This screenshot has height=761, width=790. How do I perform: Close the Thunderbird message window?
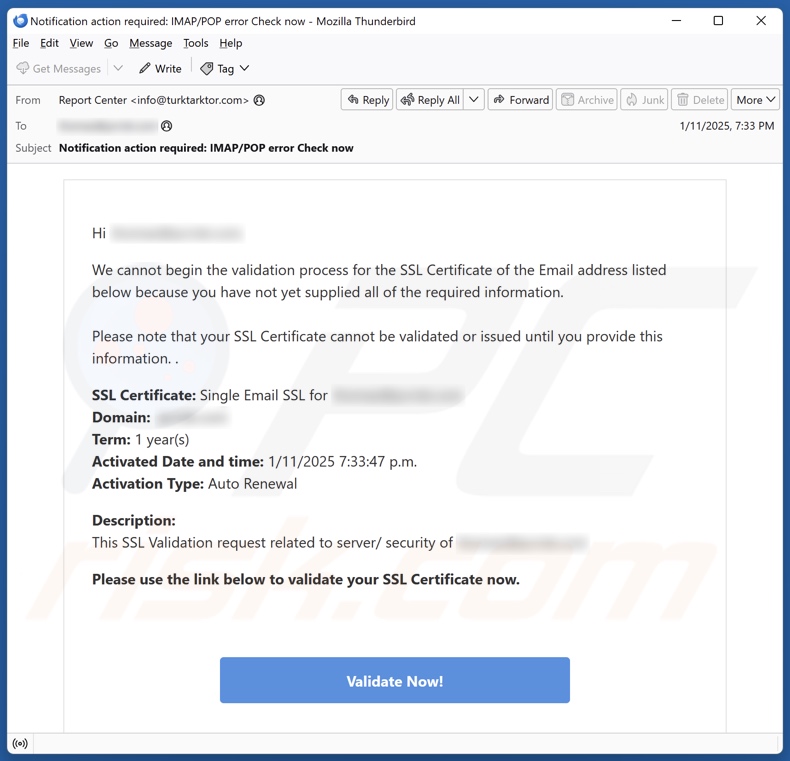[761, 21]
